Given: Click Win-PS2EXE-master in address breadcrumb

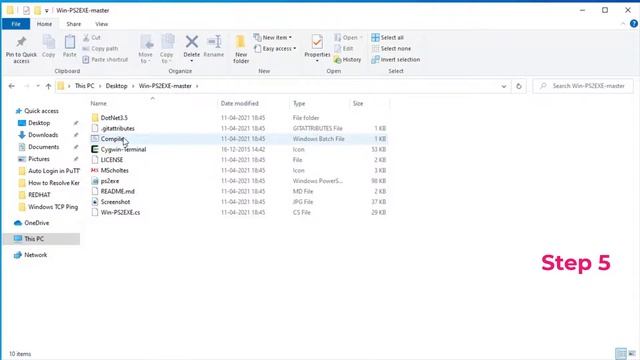Looking at the screenshot, I should (165, 86).
